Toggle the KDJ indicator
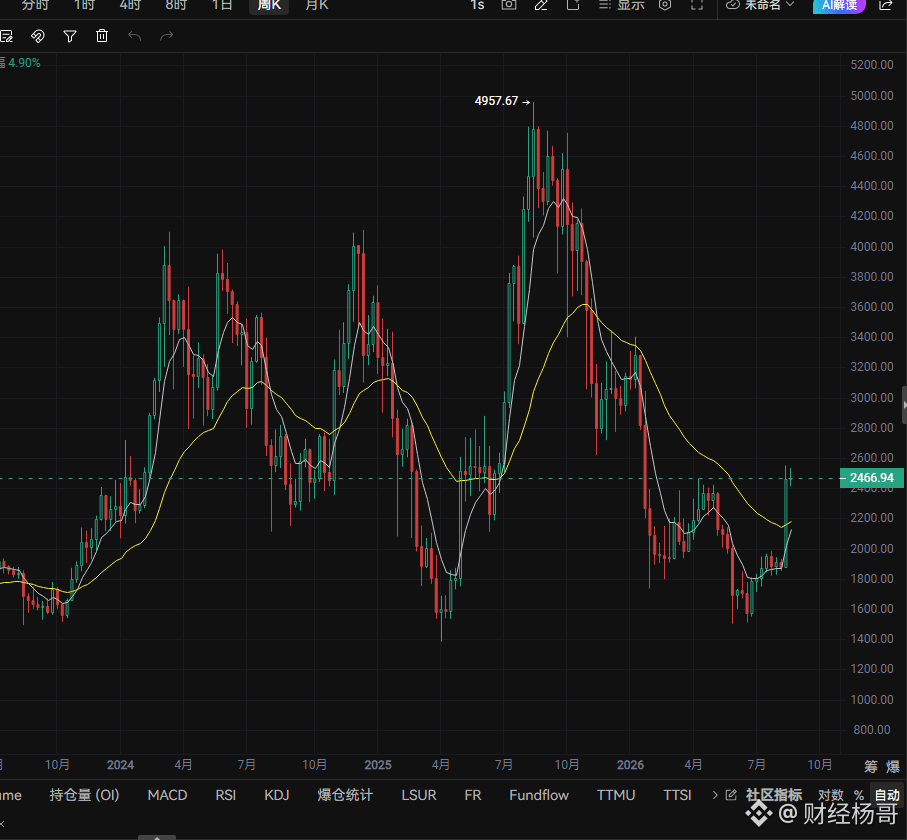The image size is (907, 840). 276,795
